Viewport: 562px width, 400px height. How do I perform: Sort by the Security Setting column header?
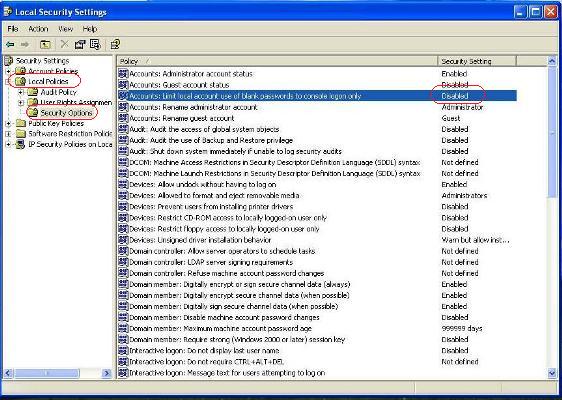click(x=477, y=61)
